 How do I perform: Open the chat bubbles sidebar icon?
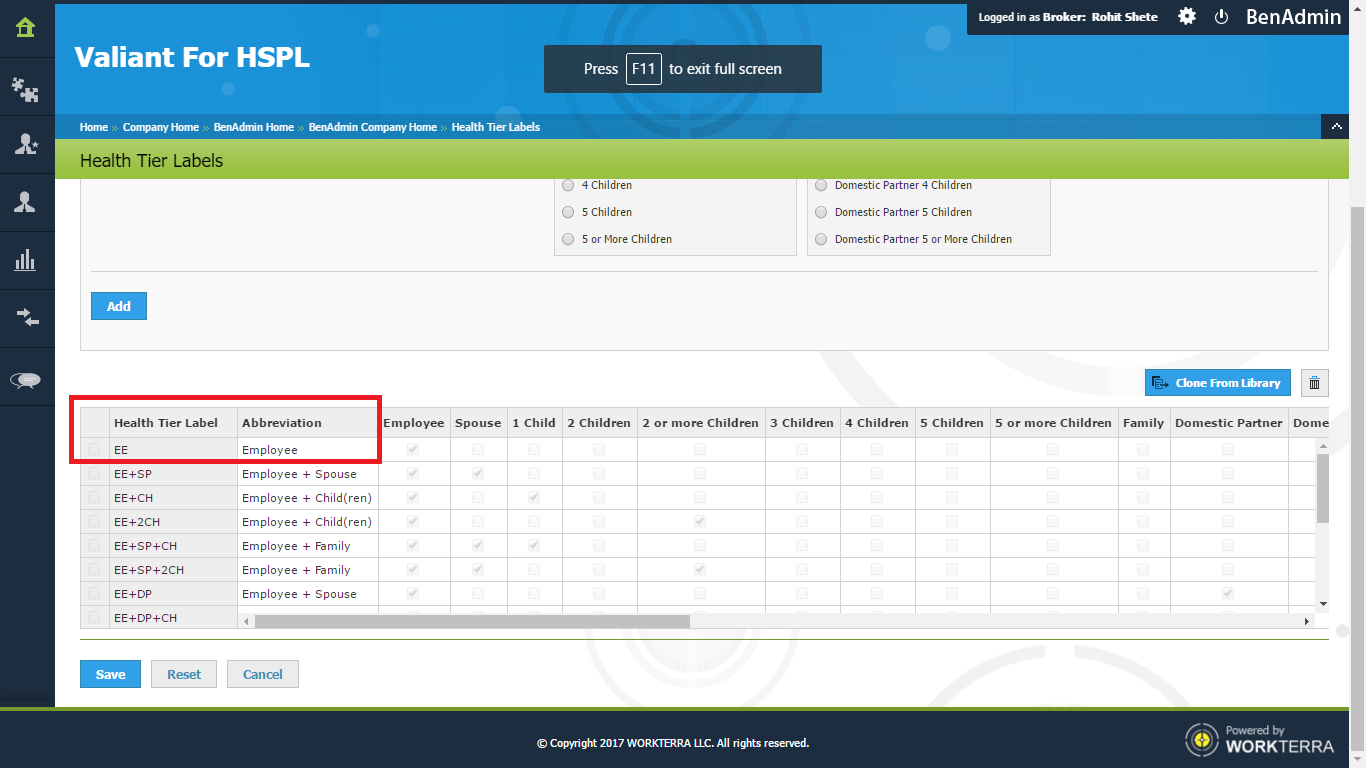26,379
